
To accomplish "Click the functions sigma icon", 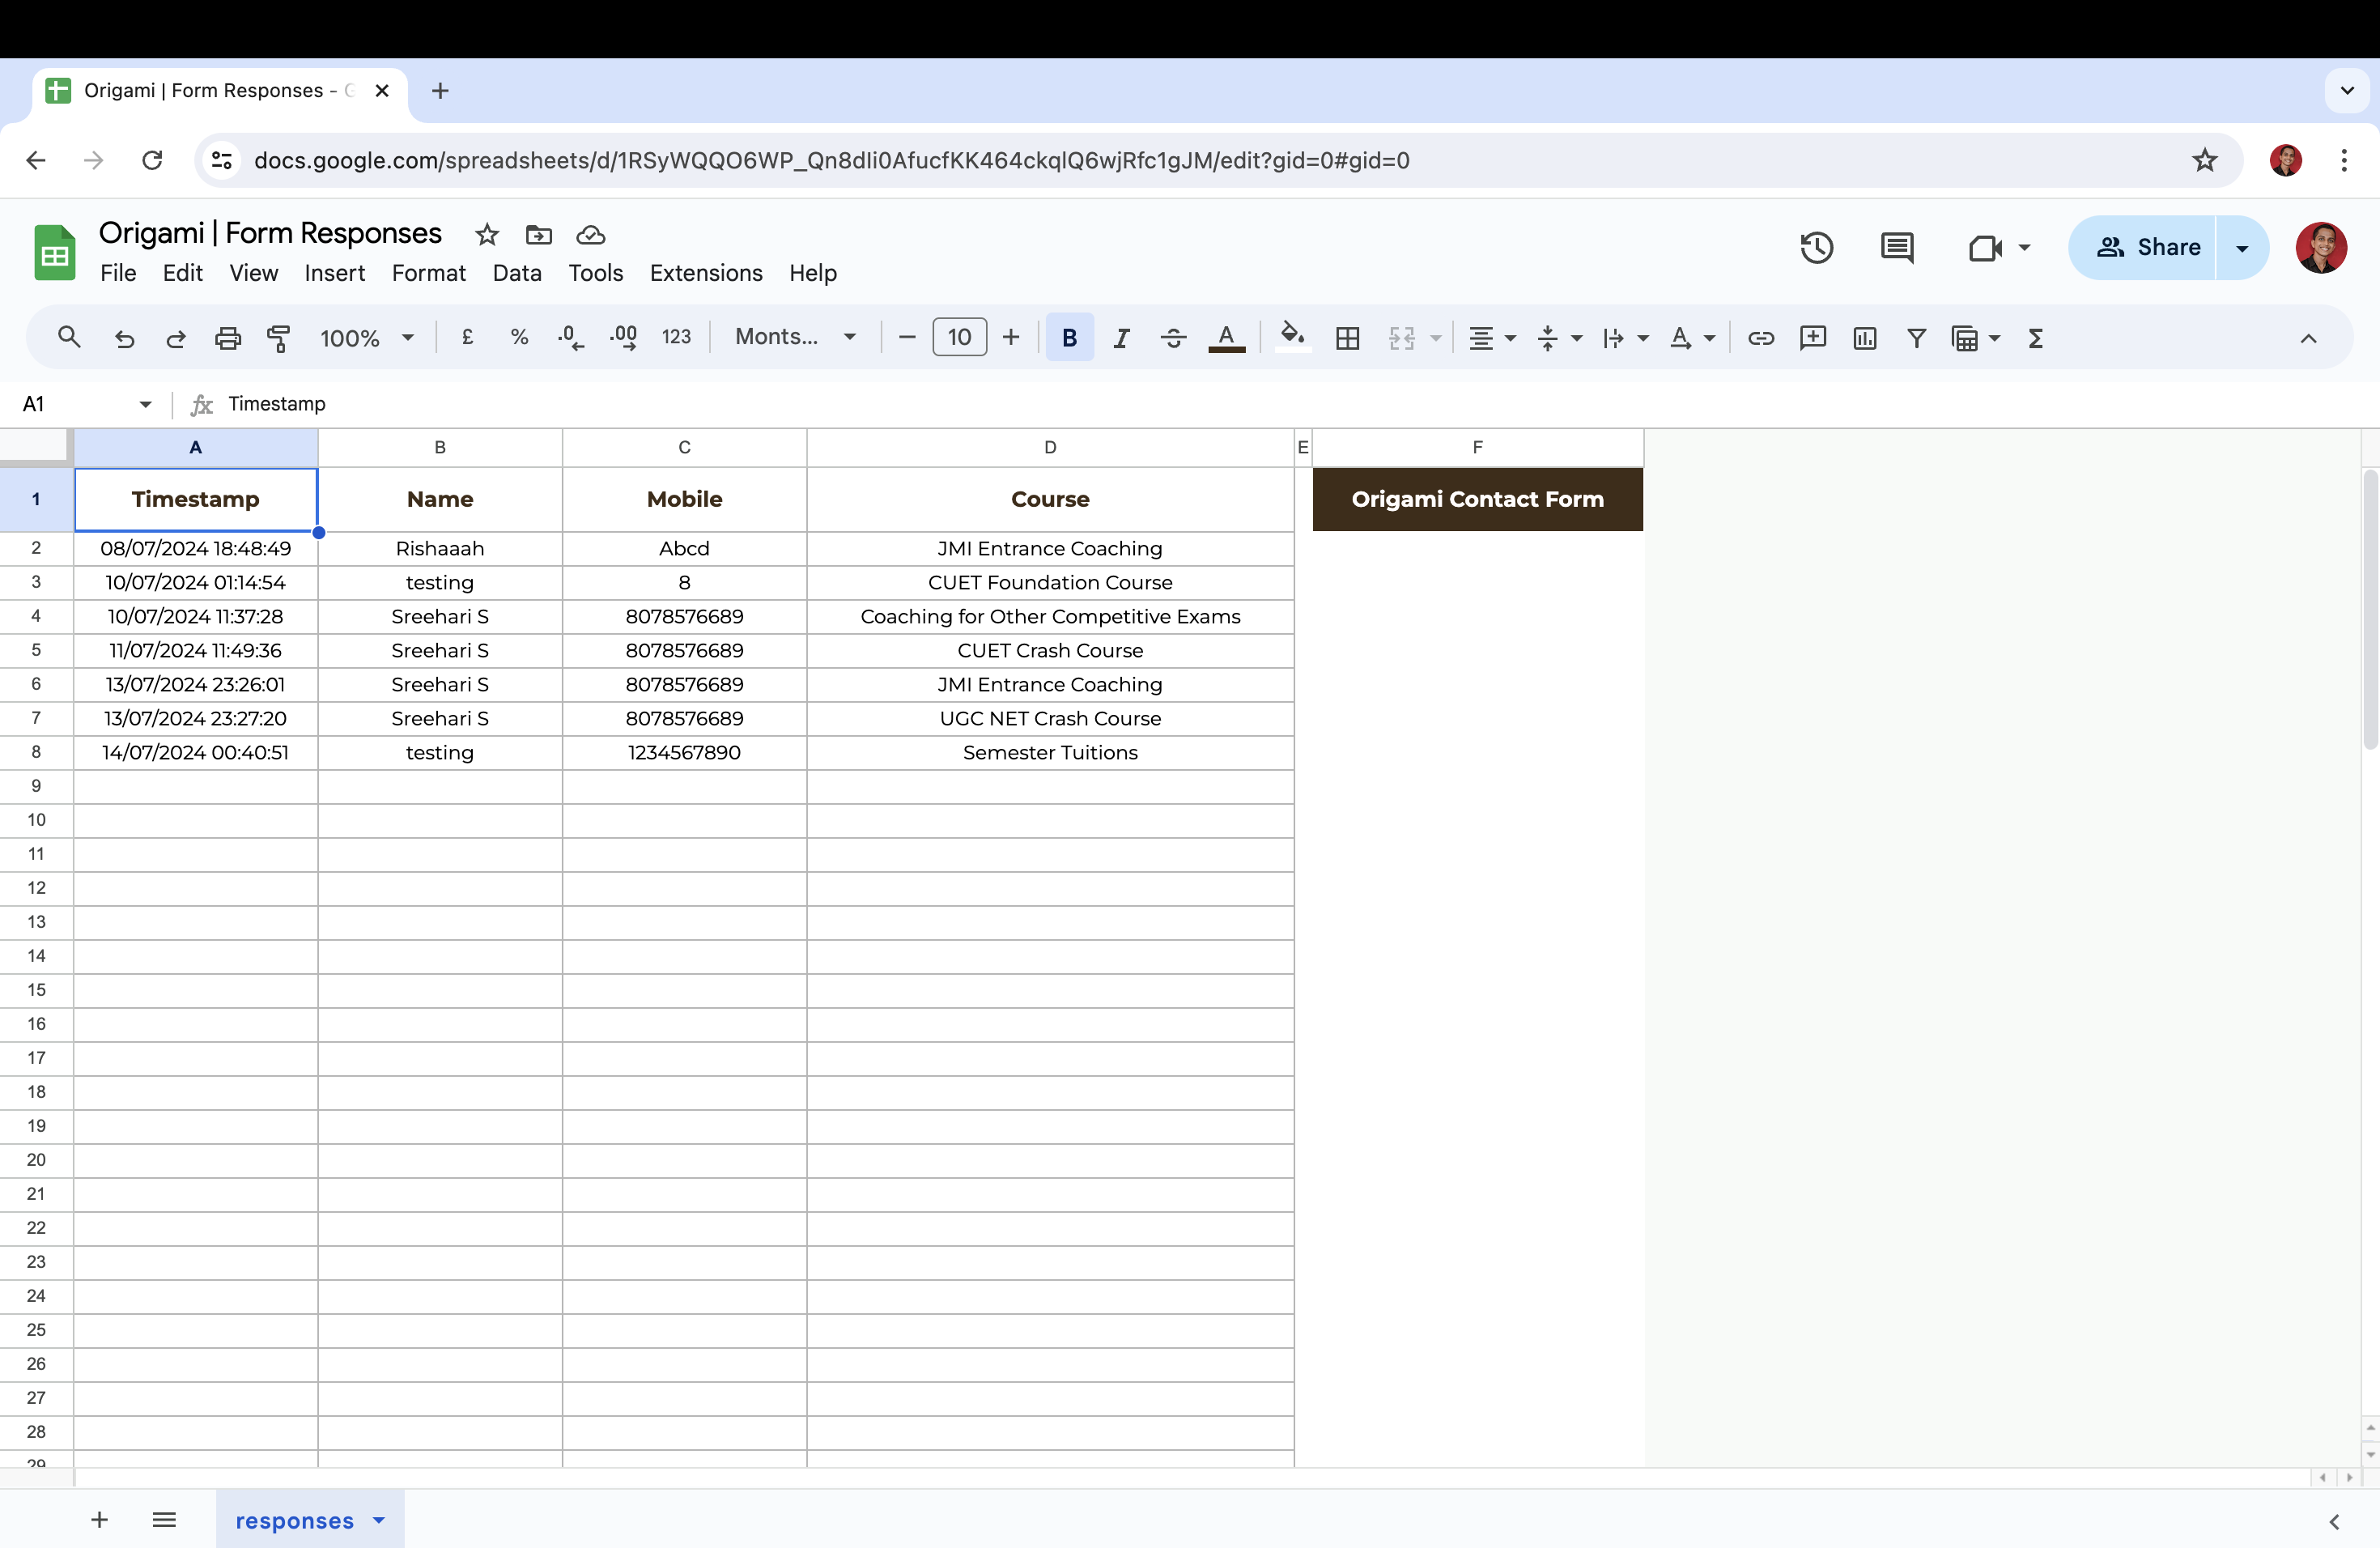I will (x=2035, y=338).
